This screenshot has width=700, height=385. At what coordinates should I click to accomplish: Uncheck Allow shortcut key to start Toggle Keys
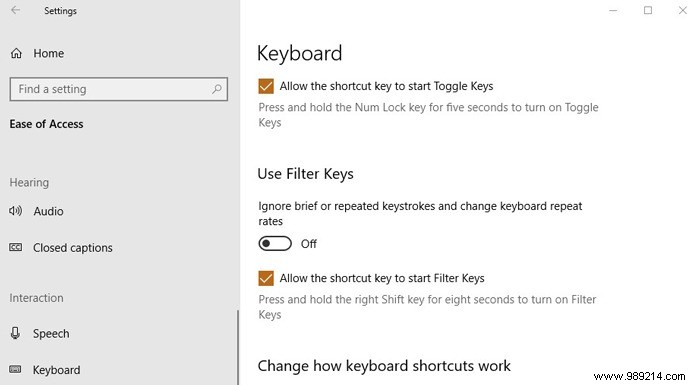pyautogui.click(x=266, y=86)
